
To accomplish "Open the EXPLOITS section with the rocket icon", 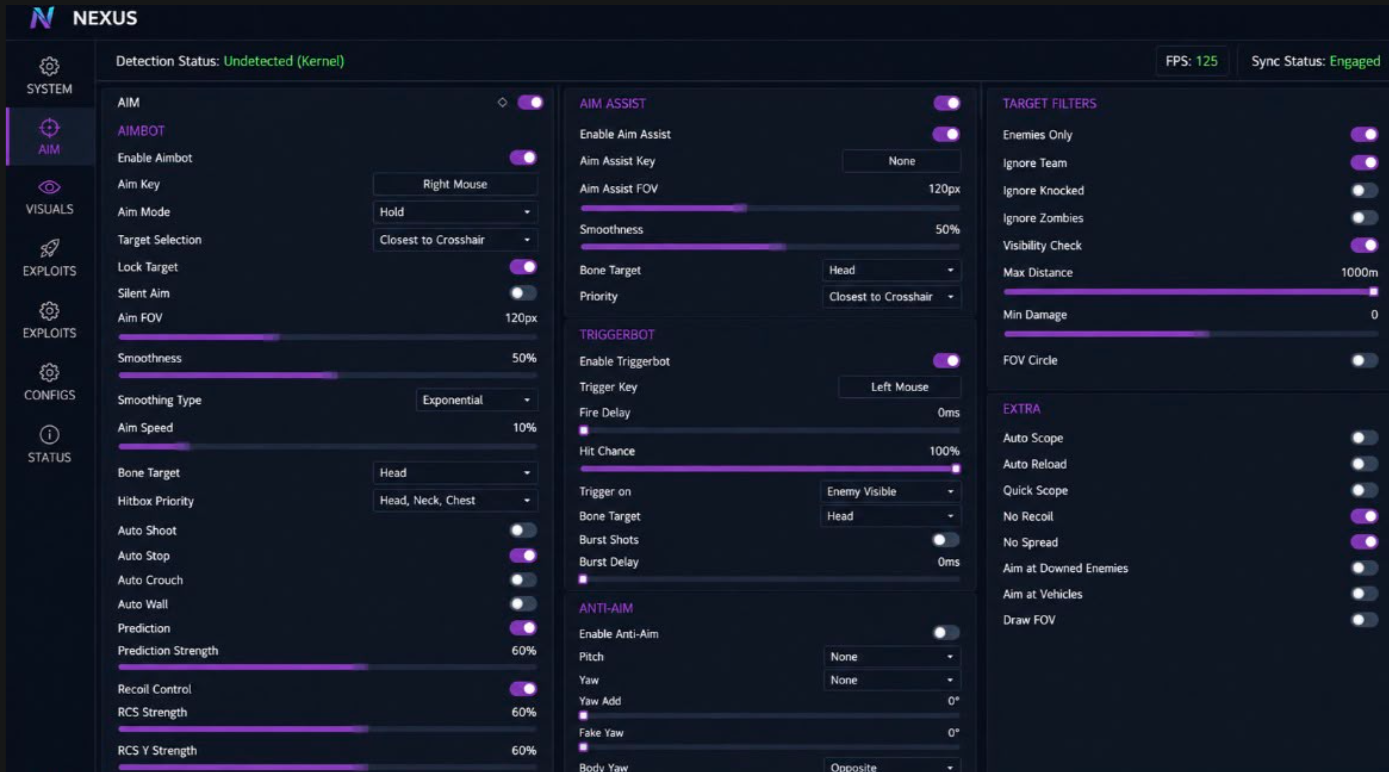I will point(49,248).
